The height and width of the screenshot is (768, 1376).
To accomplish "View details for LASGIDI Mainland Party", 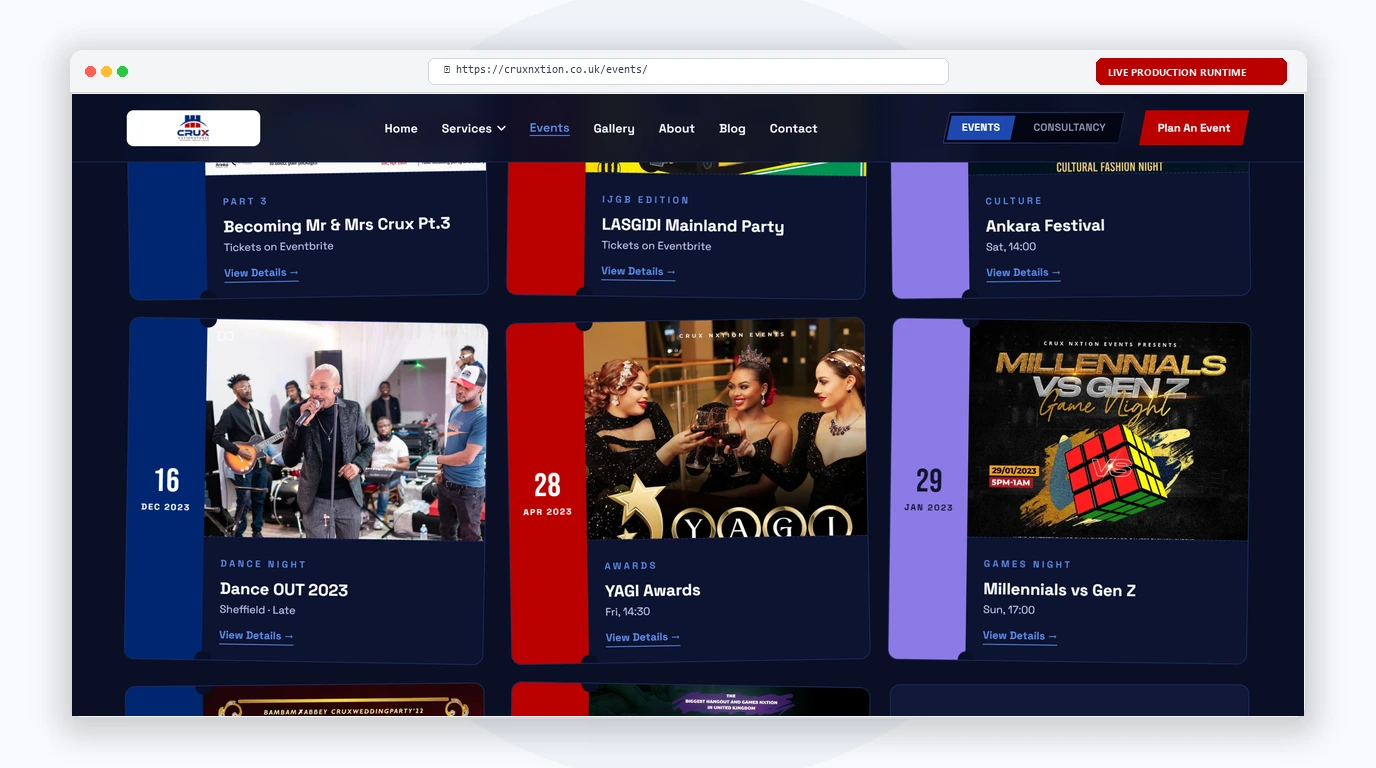I will click(x=638, y=272).
